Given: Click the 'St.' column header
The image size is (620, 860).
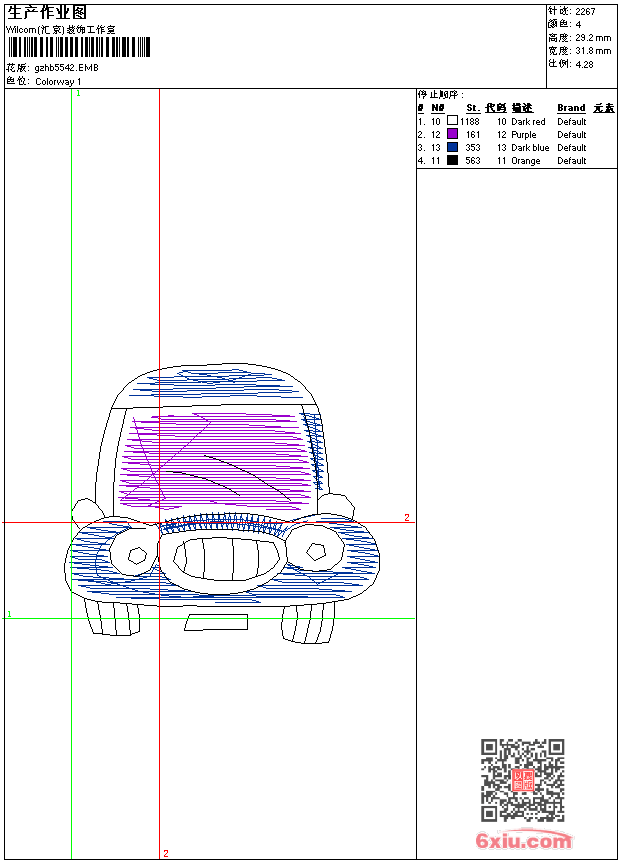Looking at the screenshot, I should click(473, 108).
